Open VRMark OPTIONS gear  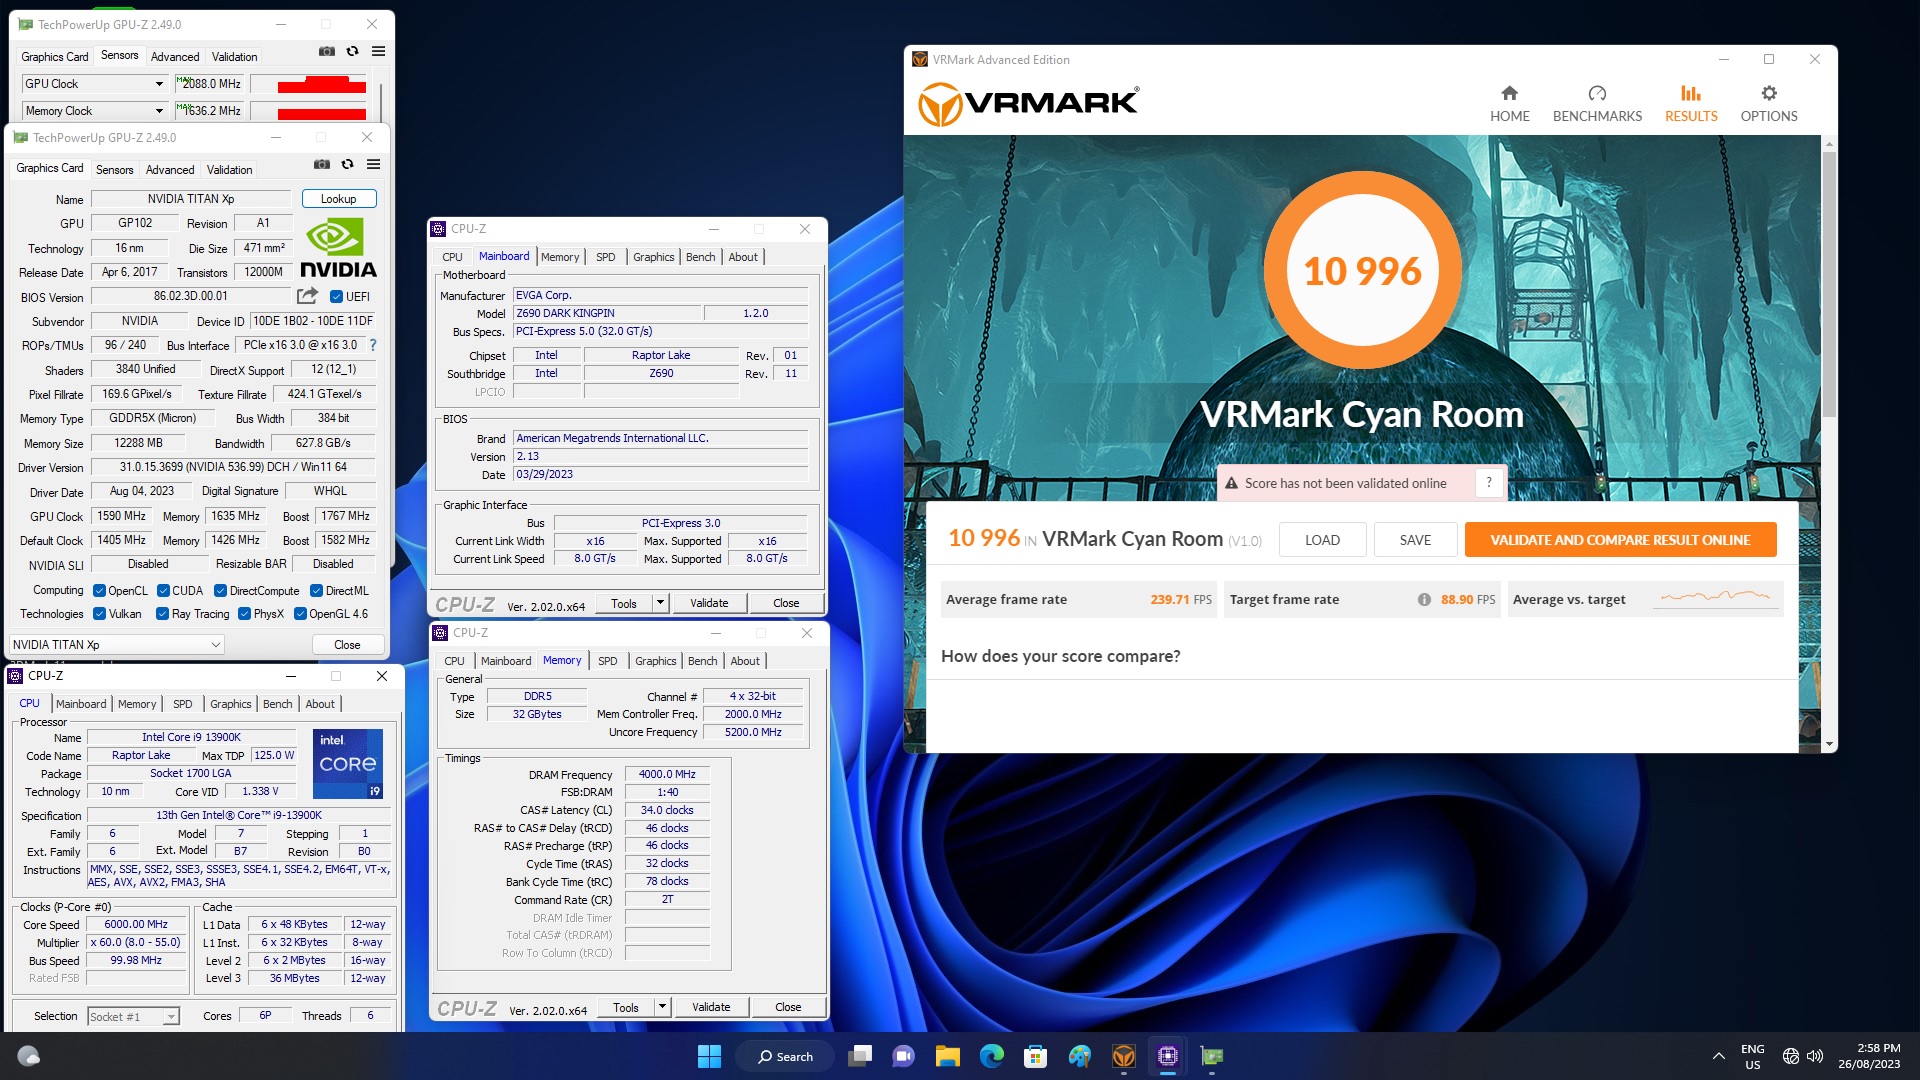coord(1768,104)
